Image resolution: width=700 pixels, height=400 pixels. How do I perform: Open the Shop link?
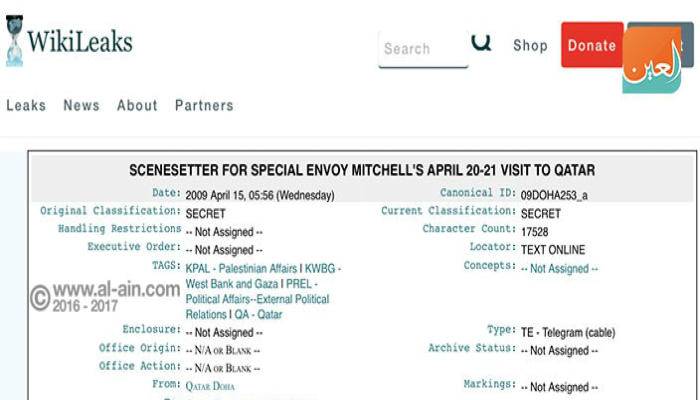(530, 46)
